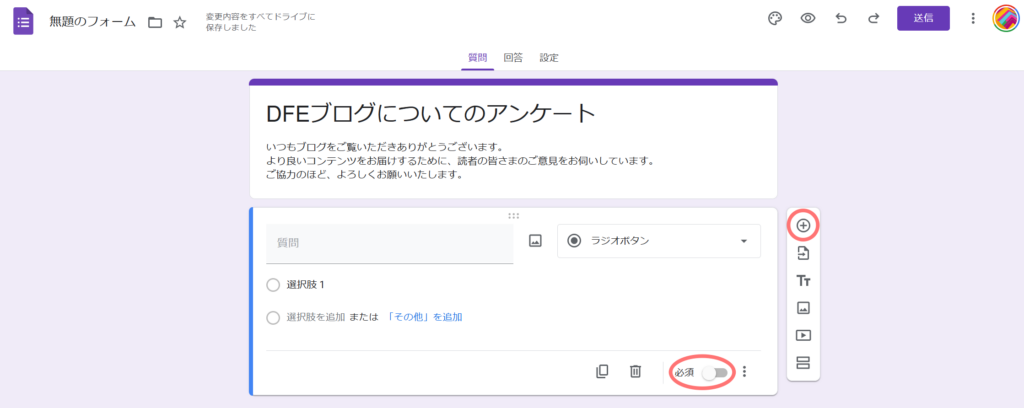Image resolution: width=1024 pixels, height=408 pixels.
Task: Click the import questions icon
Action: click(803, 254)
